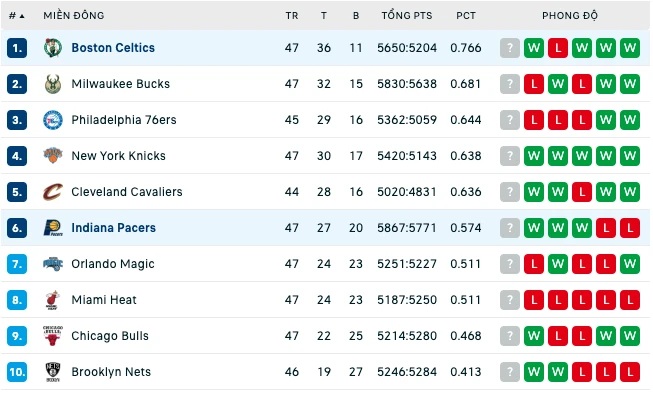Click Boston Celtics upcoming match question mark
The width and height of the screenshot is (653, 399).
pyautogui.click(x=510, y=48)
